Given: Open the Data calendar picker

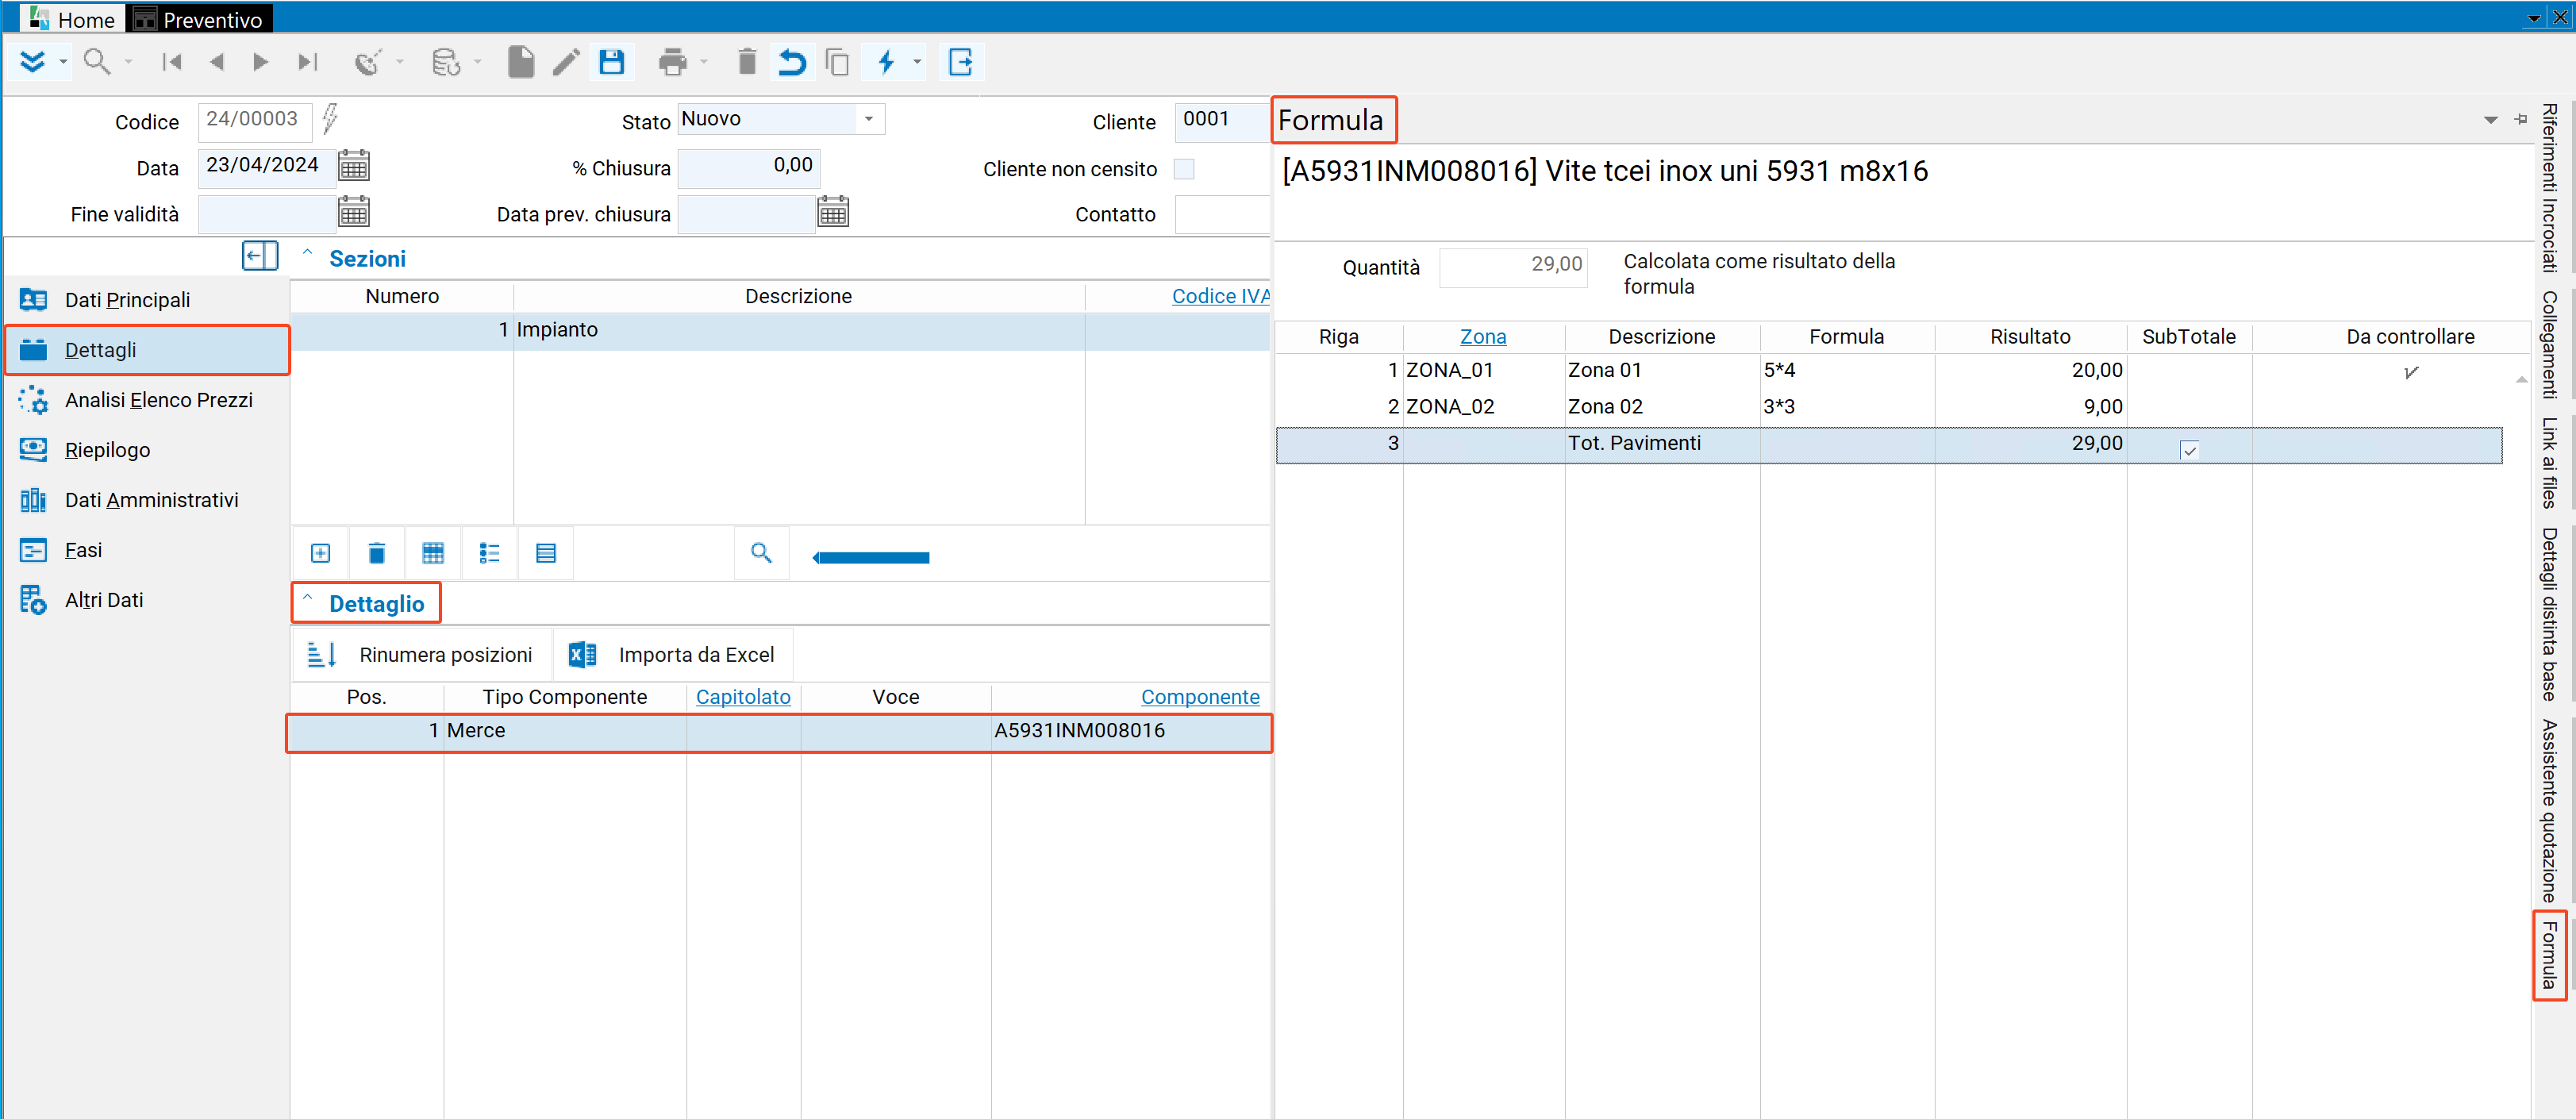Looking at the screenshot, I should (x=354, y=165).
